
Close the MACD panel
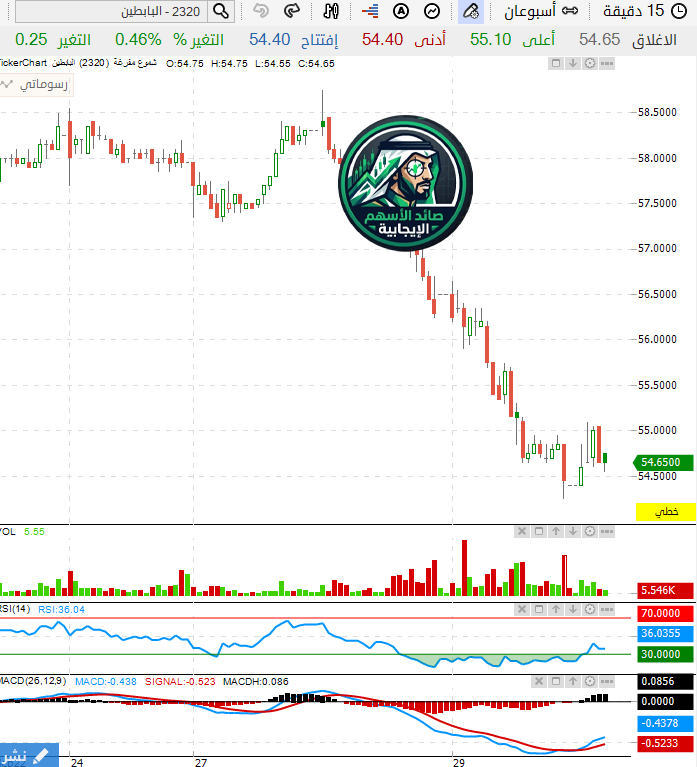coord(539,681)
